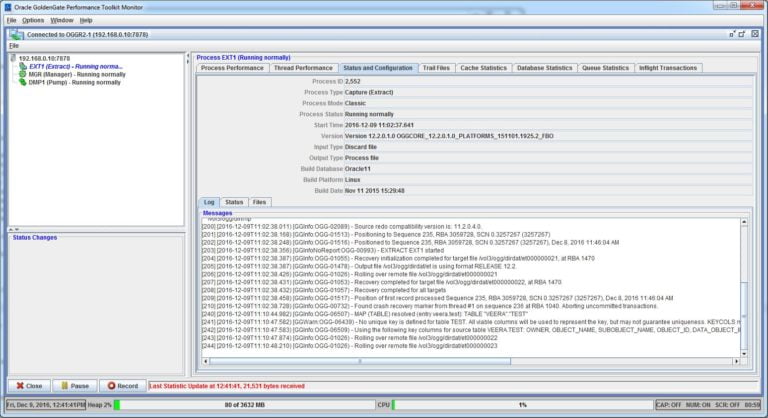Iconify the internal connection window

[732, 34]
